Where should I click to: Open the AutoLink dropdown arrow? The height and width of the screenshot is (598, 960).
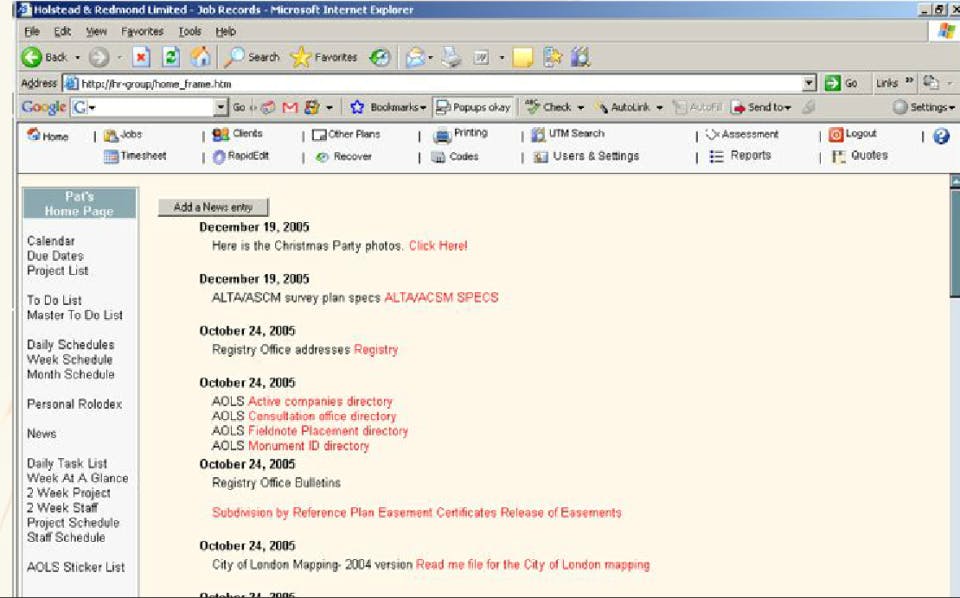659,108
